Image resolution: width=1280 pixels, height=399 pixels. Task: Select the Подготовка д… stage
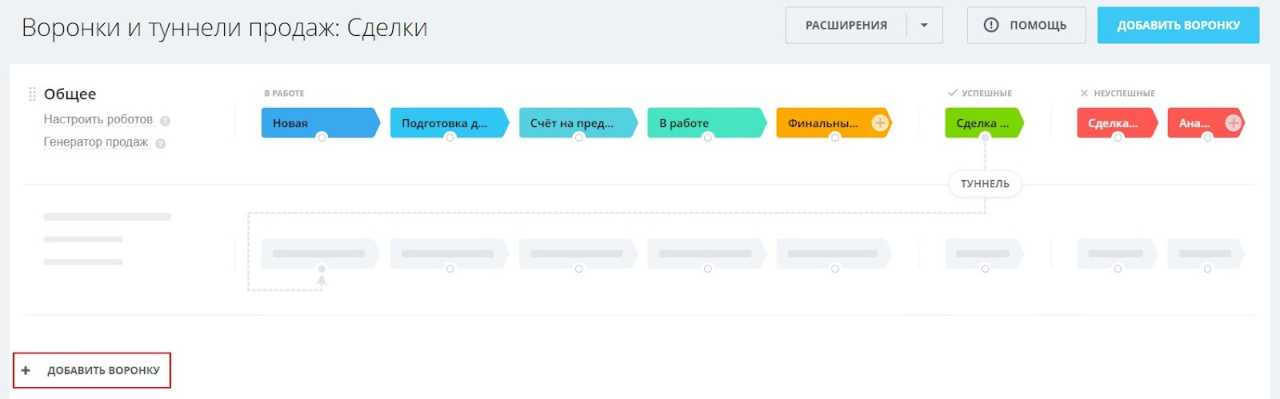tap(450, 123)
